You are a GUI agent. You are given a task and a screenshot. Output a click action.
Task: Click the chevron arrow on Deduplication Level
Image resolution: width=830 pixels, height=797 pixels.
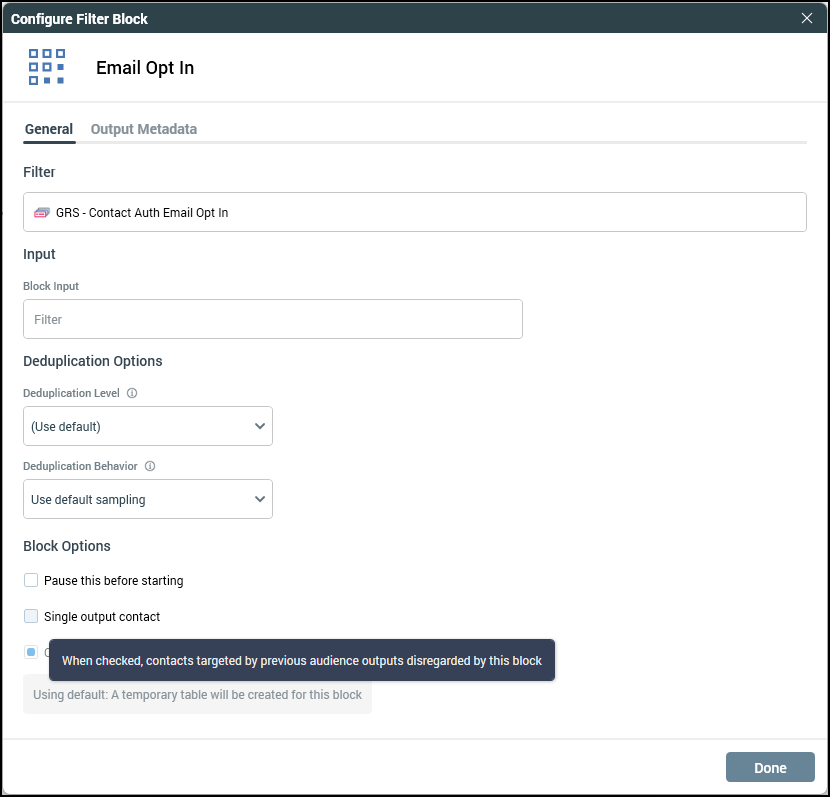260,426
